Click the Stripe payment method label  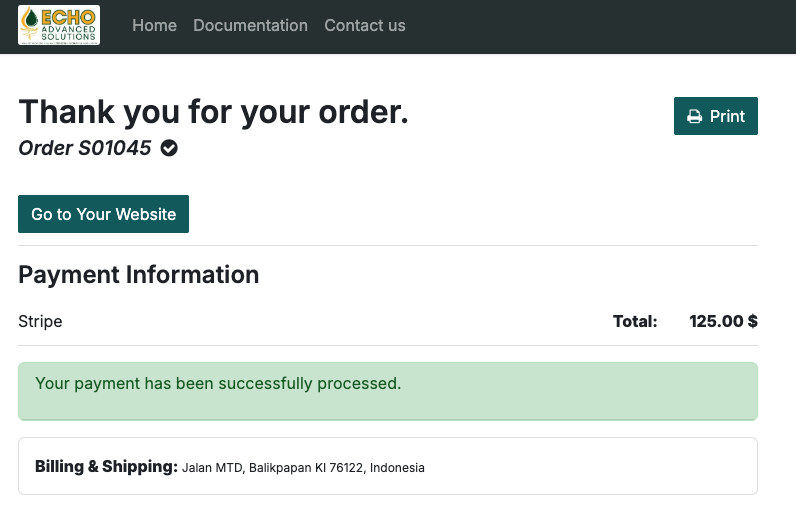(40, 322)
